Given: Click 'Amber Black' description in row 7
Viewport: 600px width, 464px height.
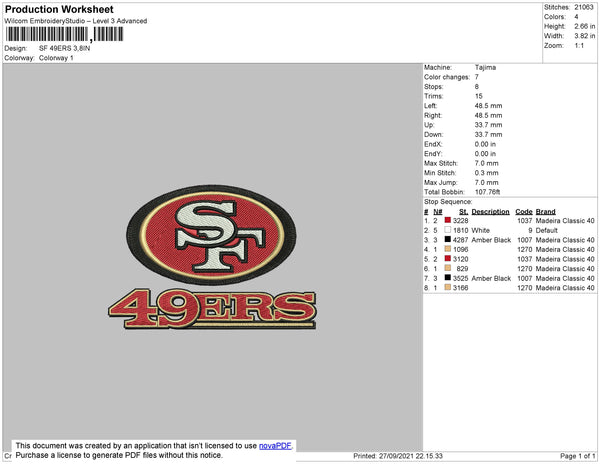Looking at the screenshot, I should tap(491, 278).
